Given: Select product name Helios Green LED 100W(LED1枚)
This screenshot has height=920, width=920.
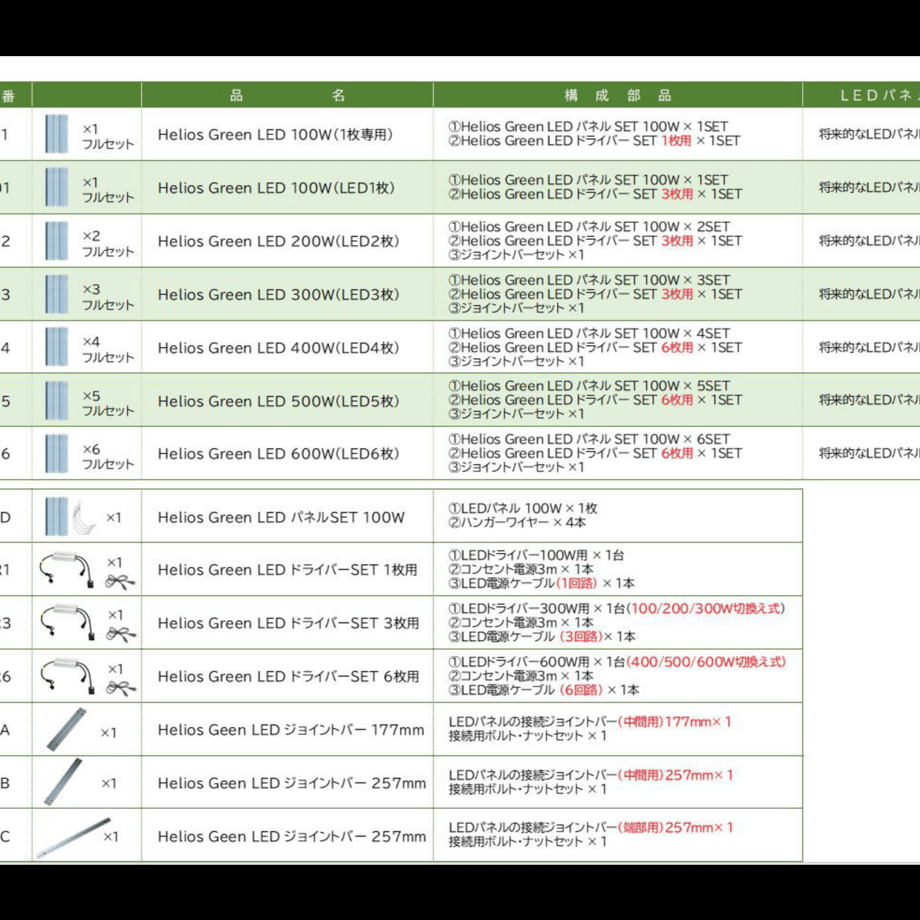Looking at the screenshot, I should pos(276,188).
